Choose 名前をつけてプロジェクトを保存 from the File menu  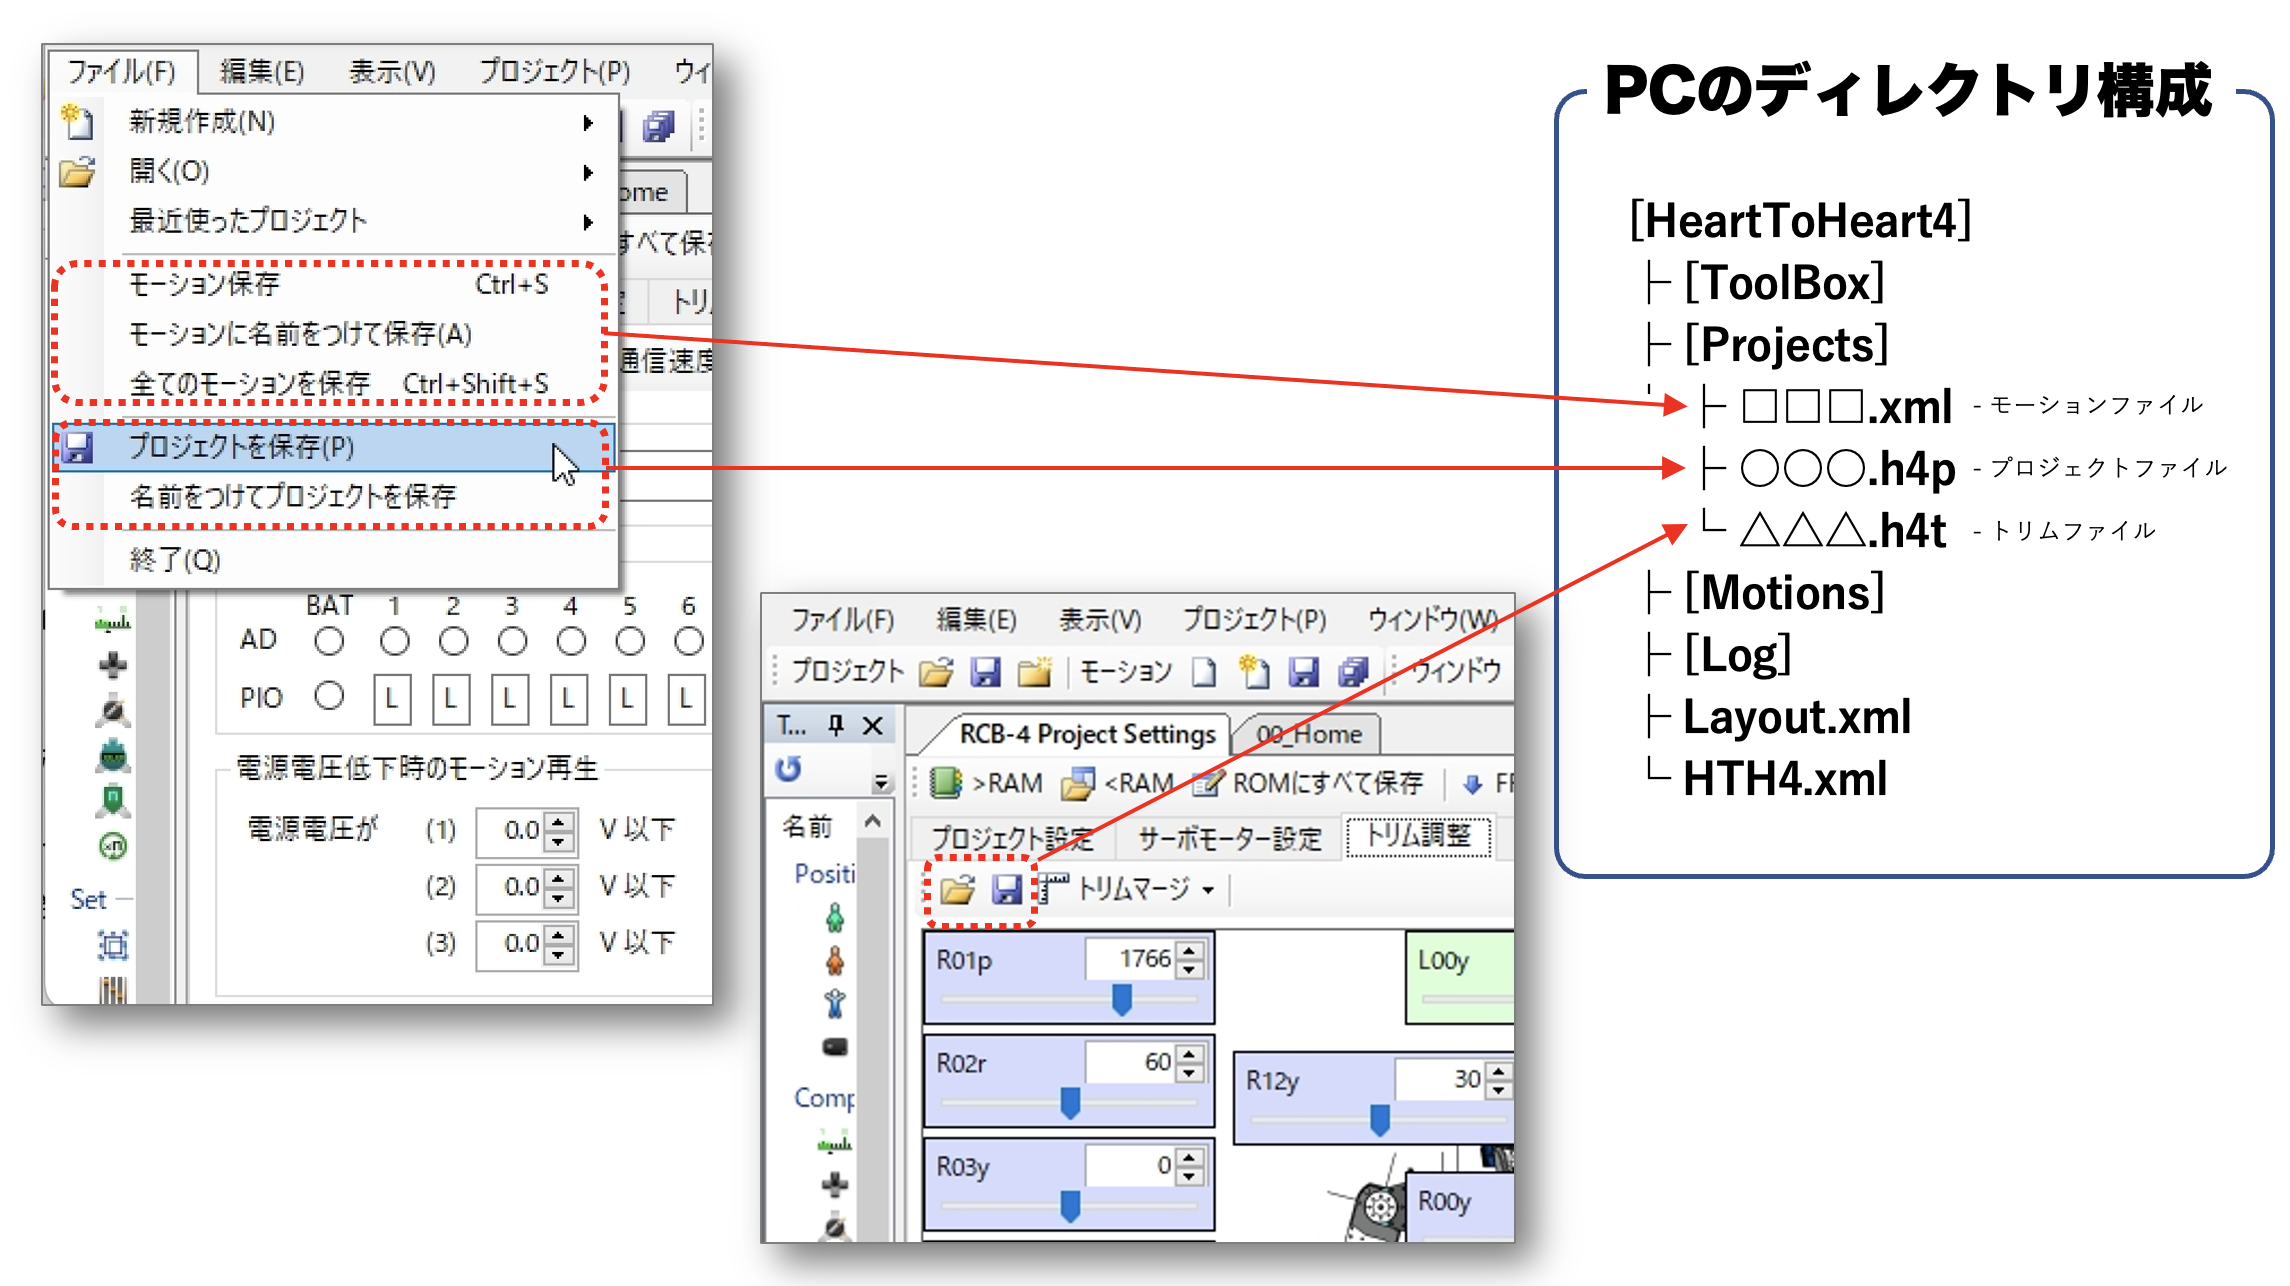[x=332, y=496]
